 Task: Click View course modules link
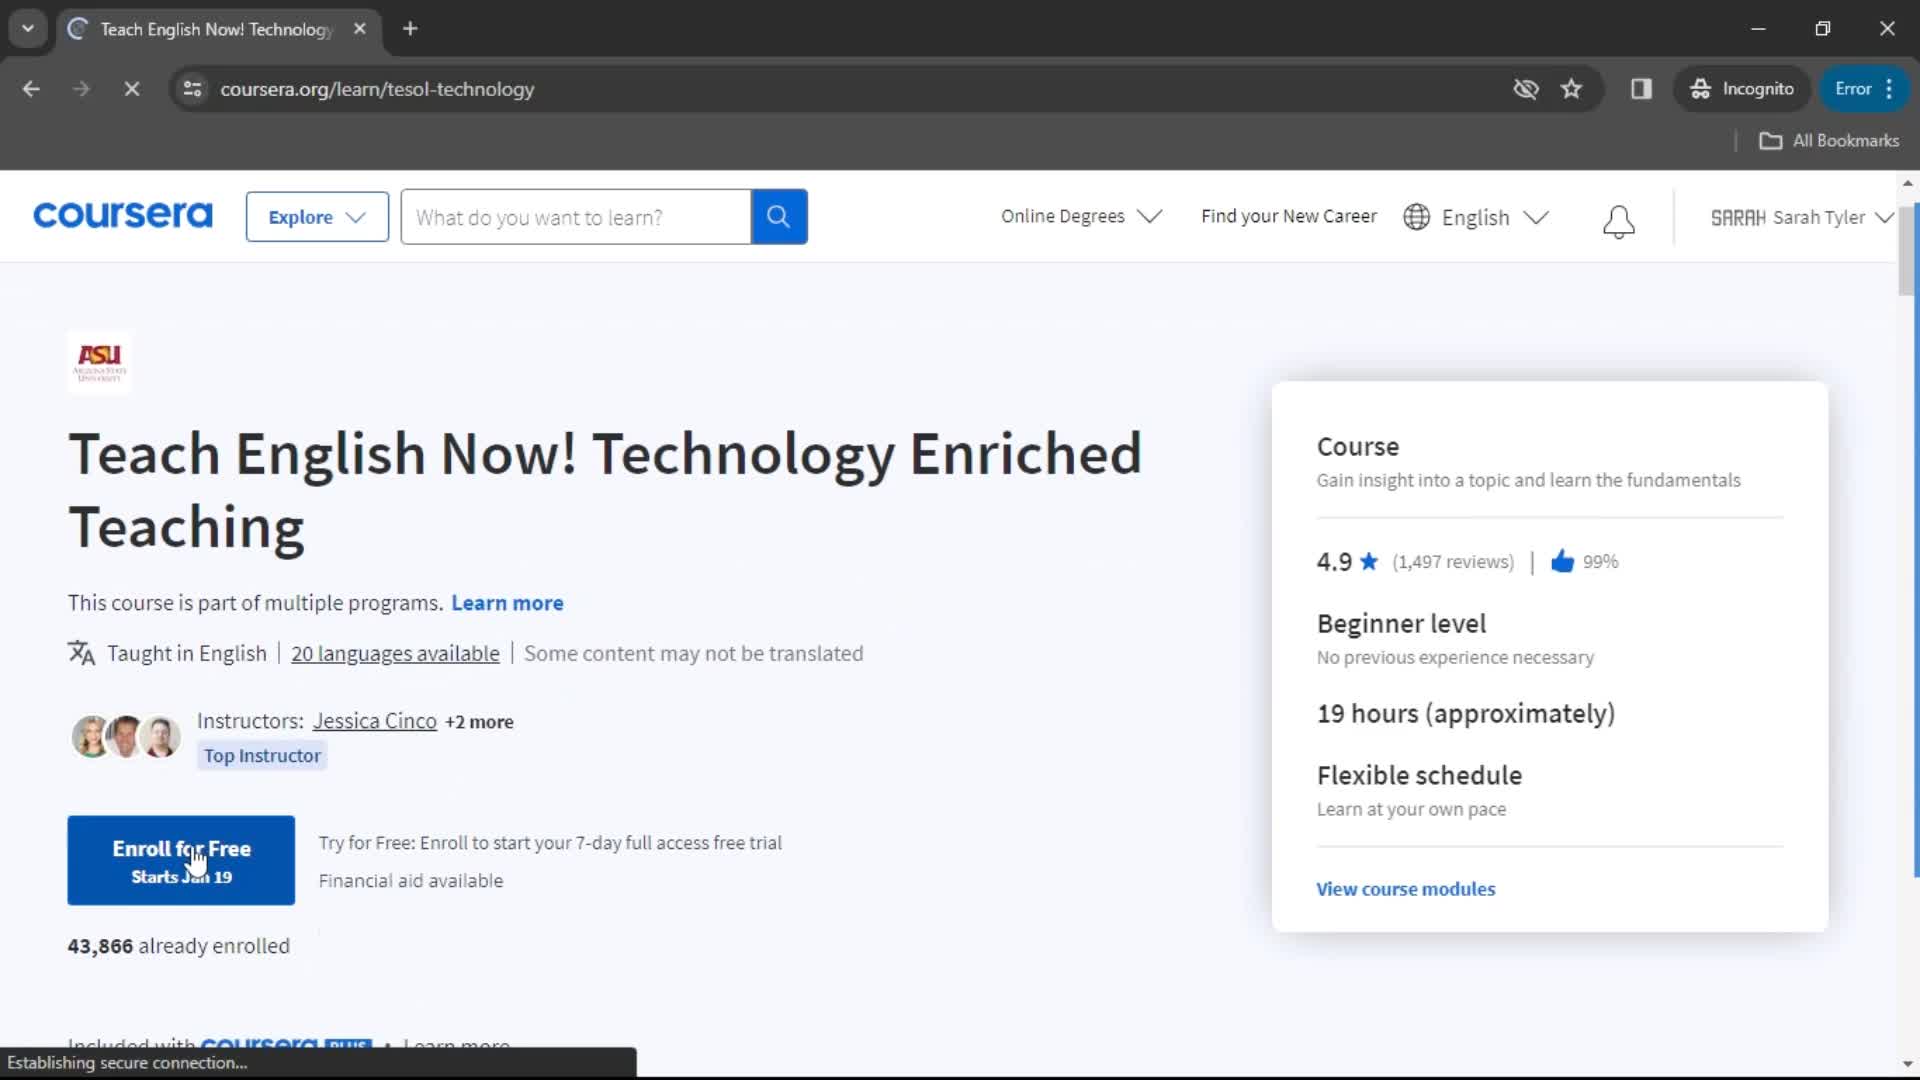[x=1405, y=889]
